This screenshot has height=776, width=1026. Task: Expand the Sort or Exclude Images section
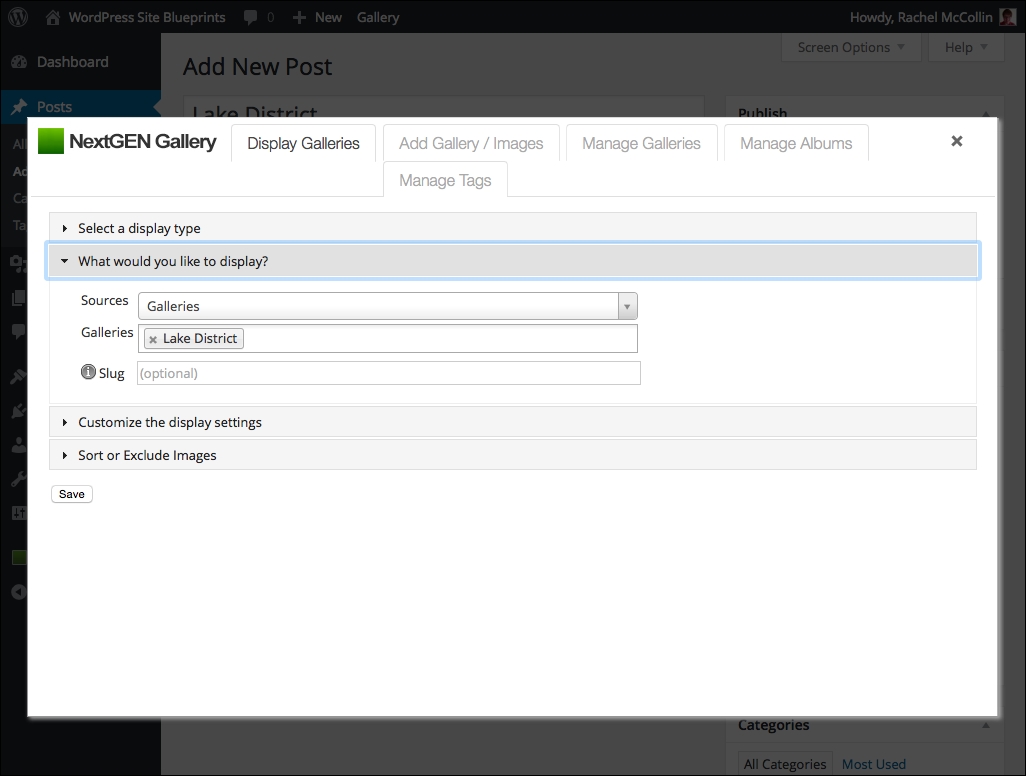[513, 455]
